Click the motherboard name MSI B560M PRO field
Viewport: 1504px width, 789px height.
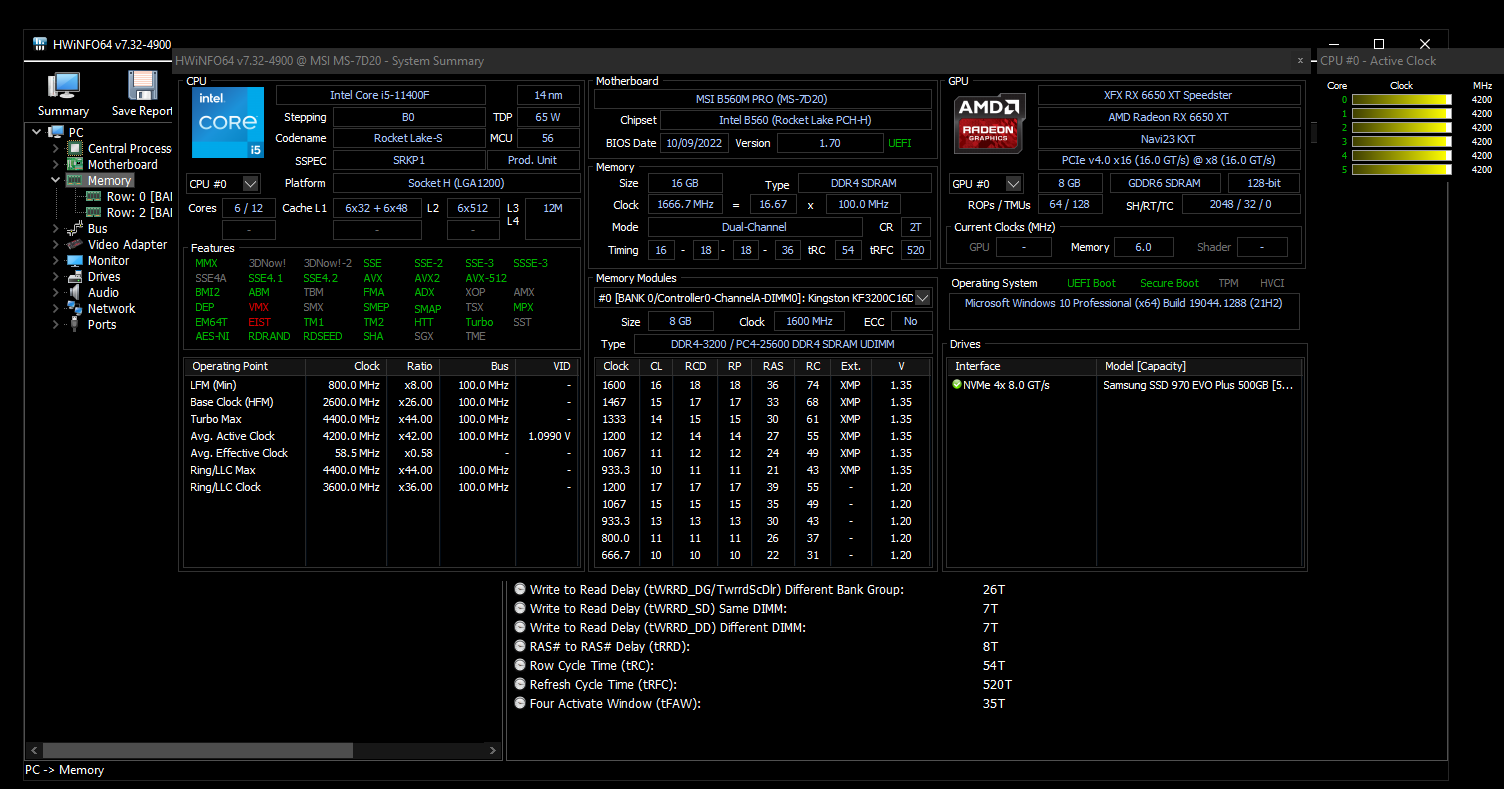(762, 99)
